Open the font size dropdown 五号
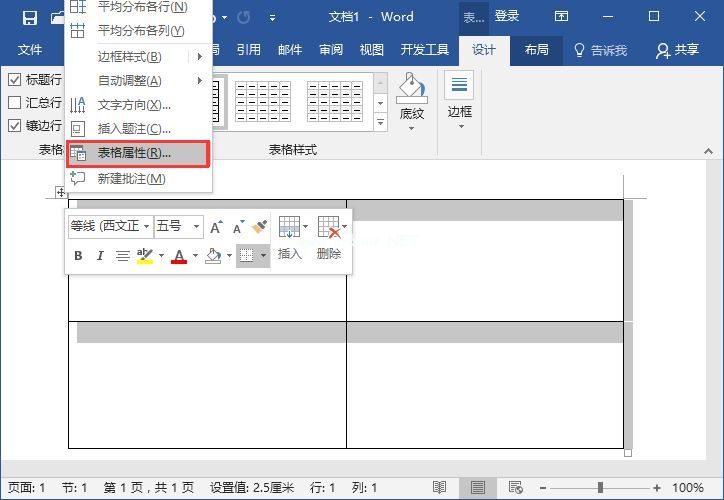 [x=177, y=227]
